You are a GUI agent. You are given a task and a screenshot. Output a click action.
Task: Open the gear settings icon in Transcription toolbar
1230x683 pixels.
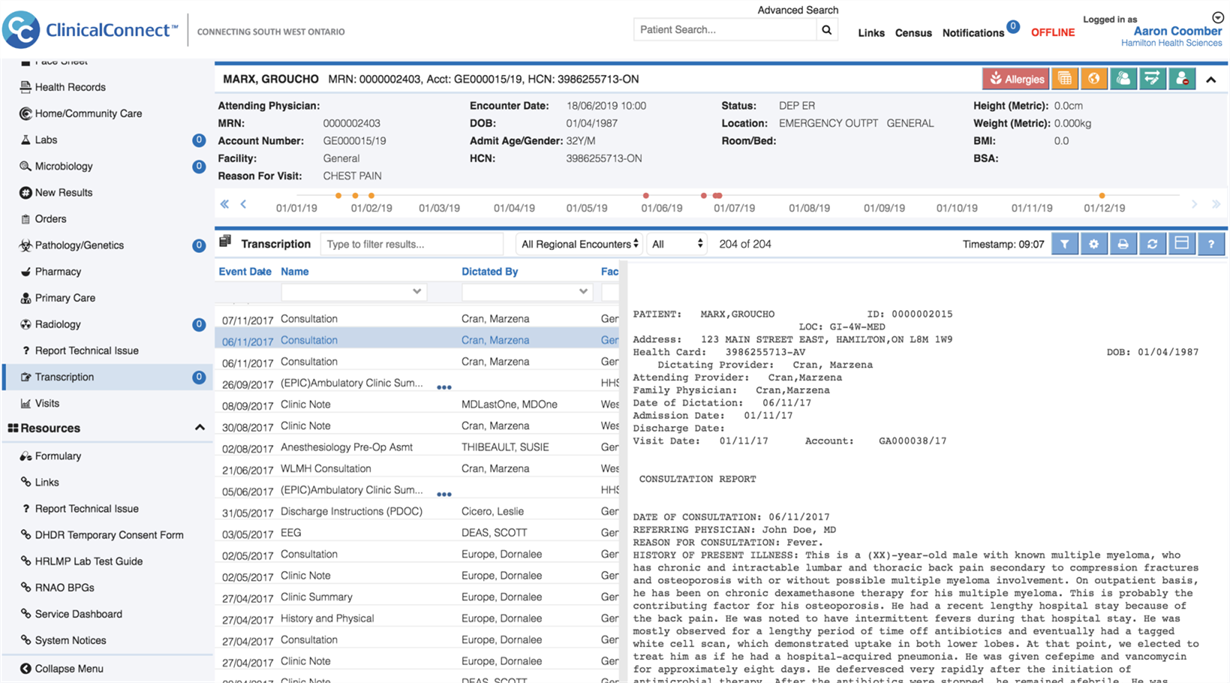pyautogui.click(x=1094, y=244)
